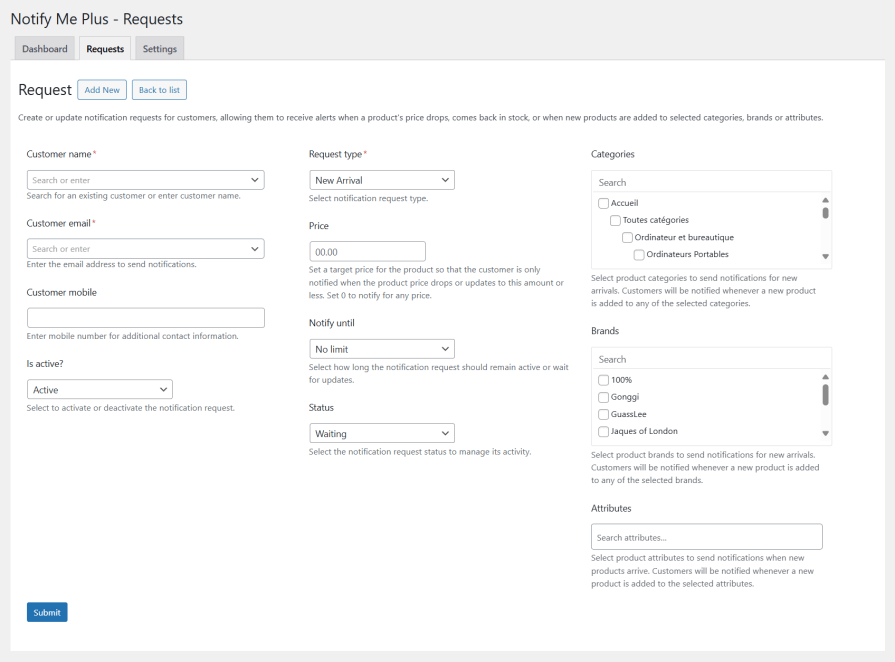Open the Dashboard tab
895x662 pixels.
(x=45, y=49)
